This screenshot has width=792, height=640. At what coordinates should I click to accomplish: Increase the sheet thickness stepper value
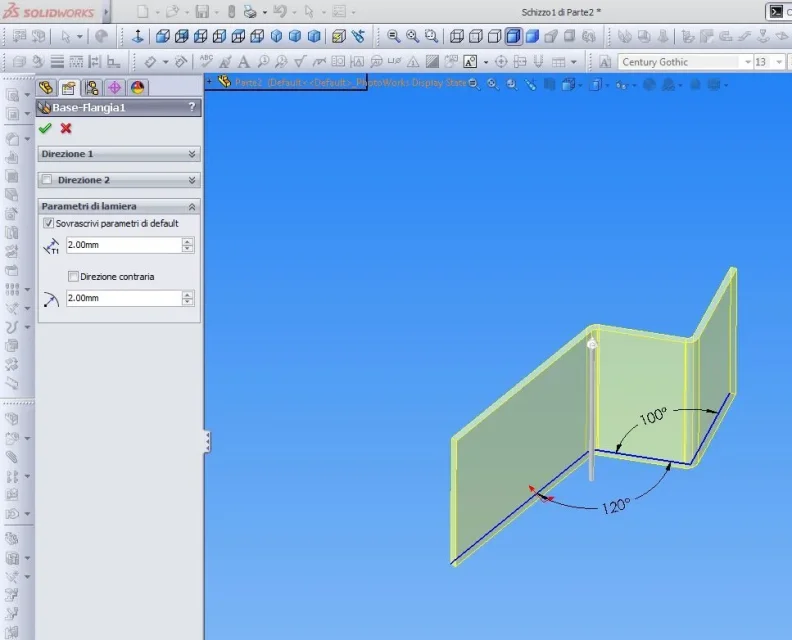(187, 241)
